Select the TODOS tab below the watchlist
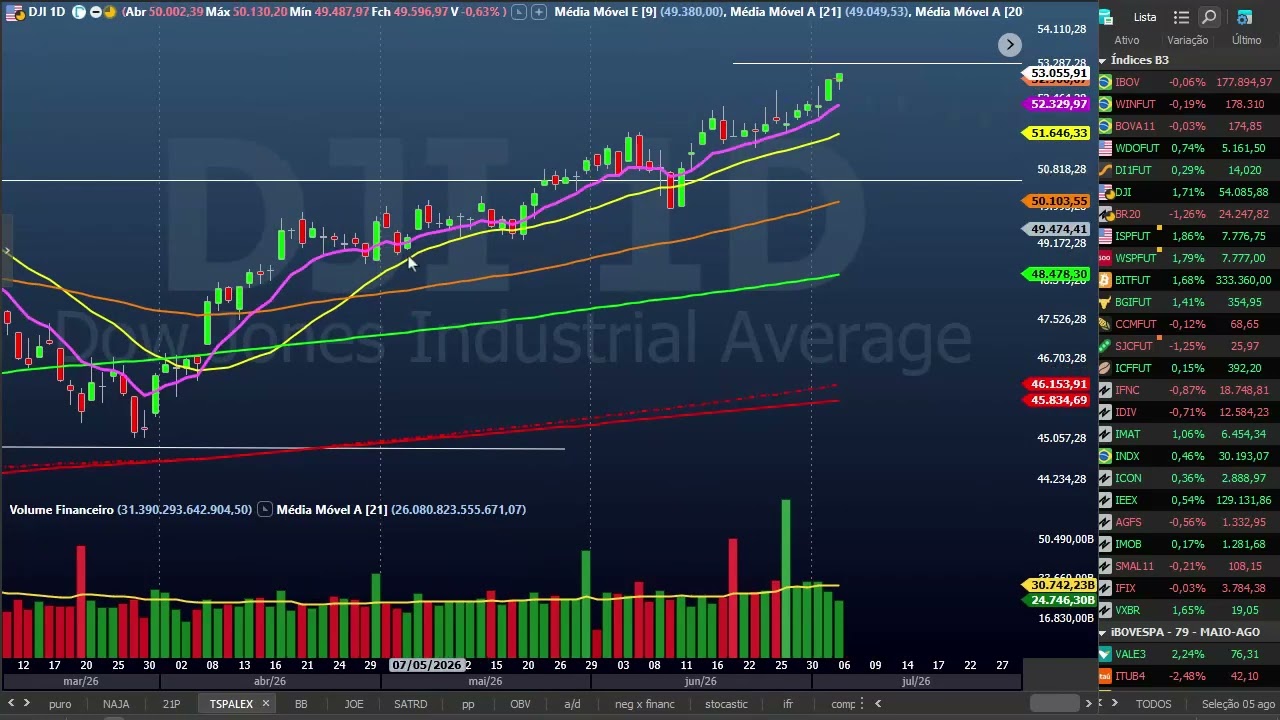This screenshot has height=720, width=1280. pos(1153,704)
